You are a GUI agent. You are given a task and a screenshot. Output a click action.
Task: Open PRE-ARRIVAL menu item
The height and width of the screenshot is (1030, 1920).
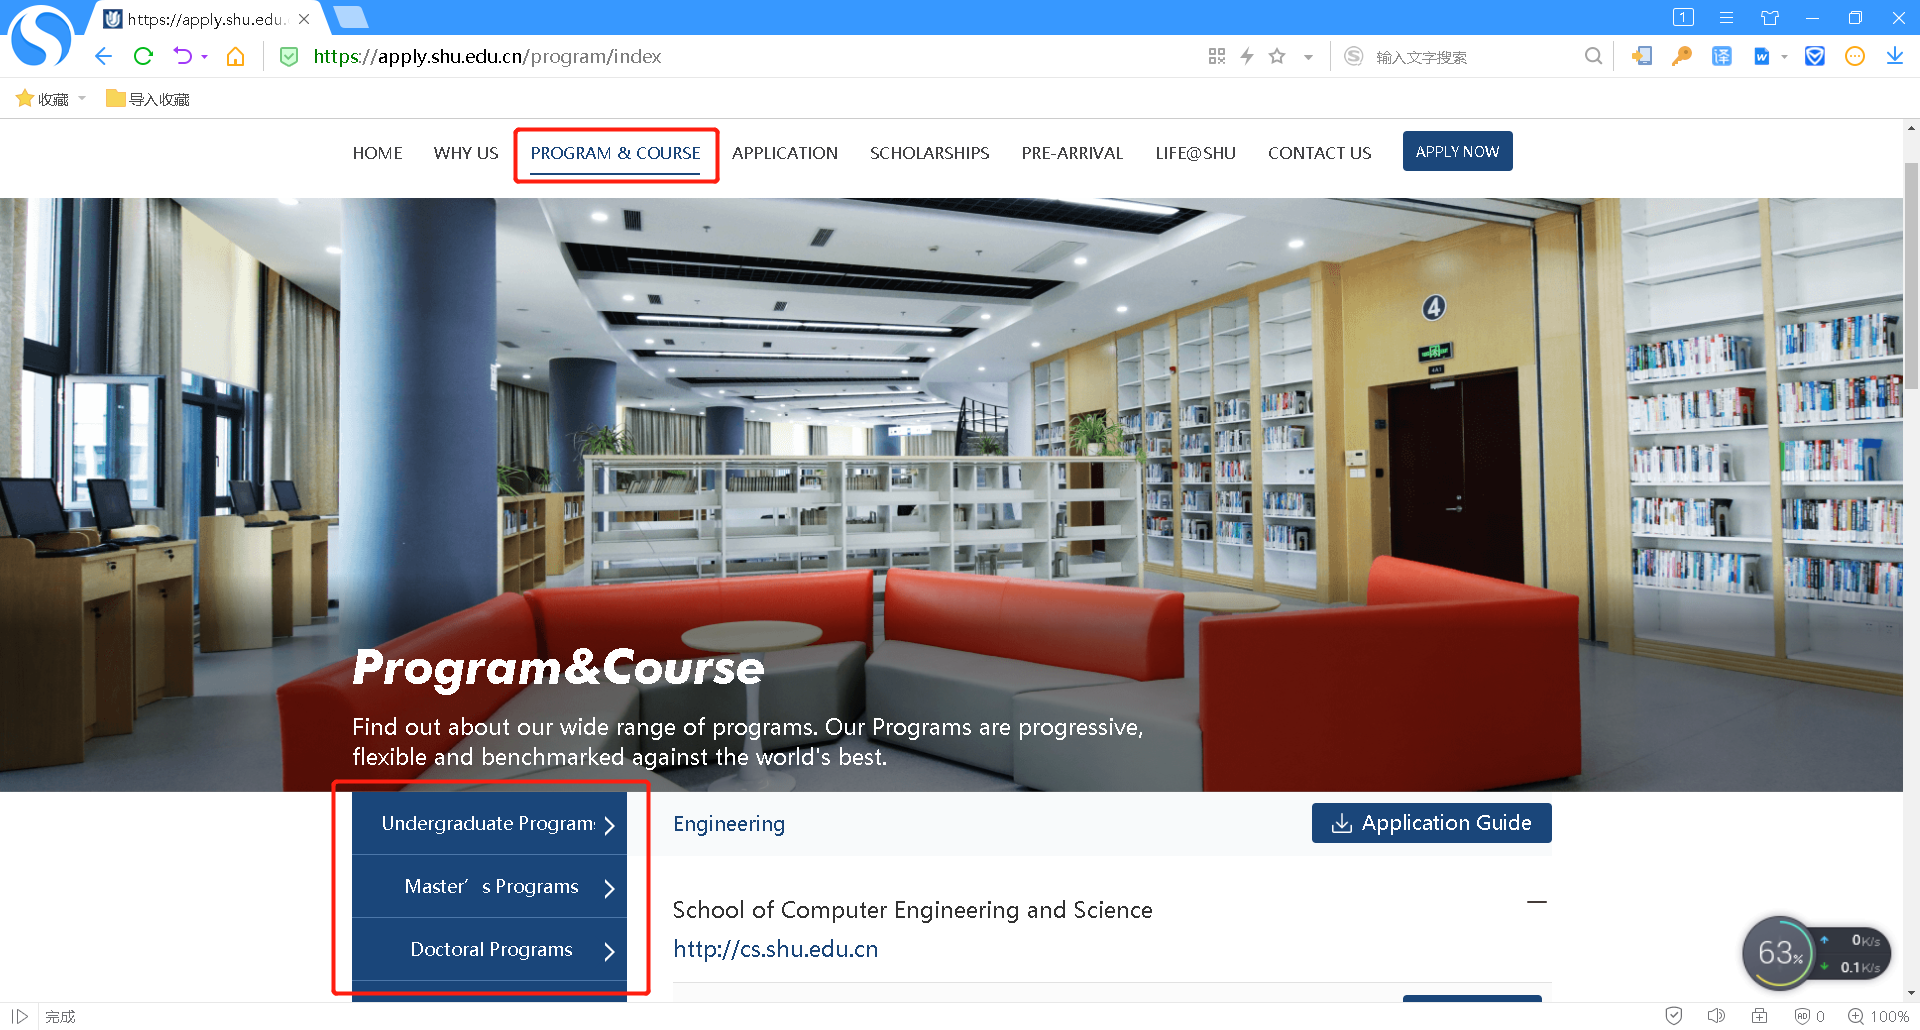click(1072, 153)
